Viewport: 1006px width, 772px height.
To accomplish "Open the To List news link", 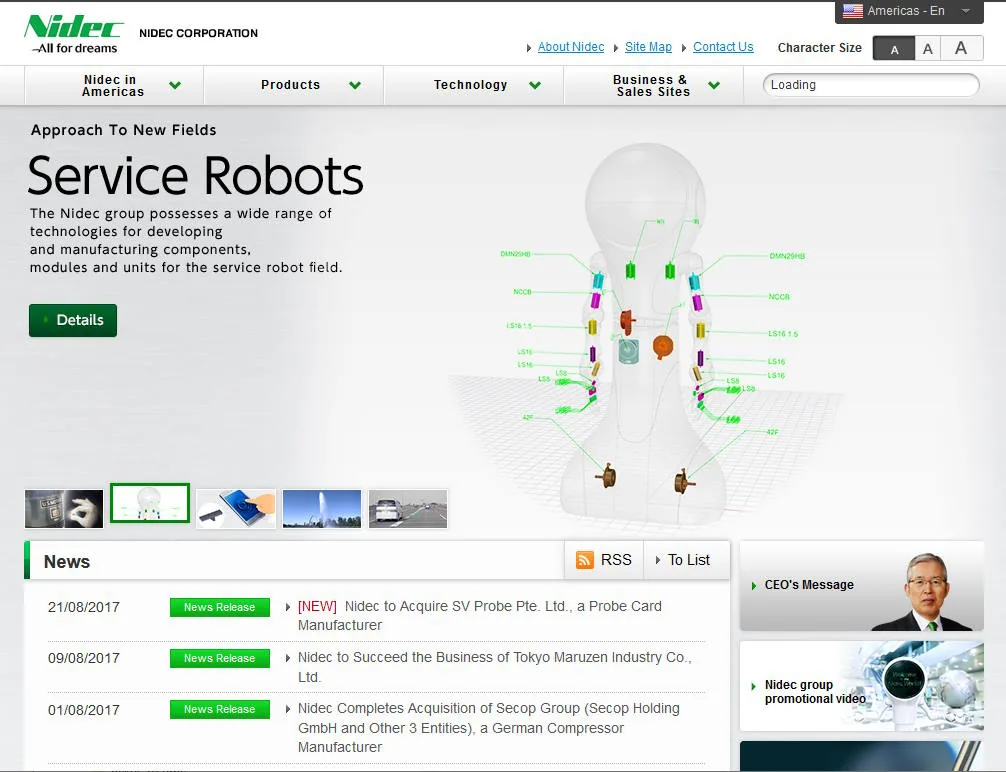I will 688,560.
